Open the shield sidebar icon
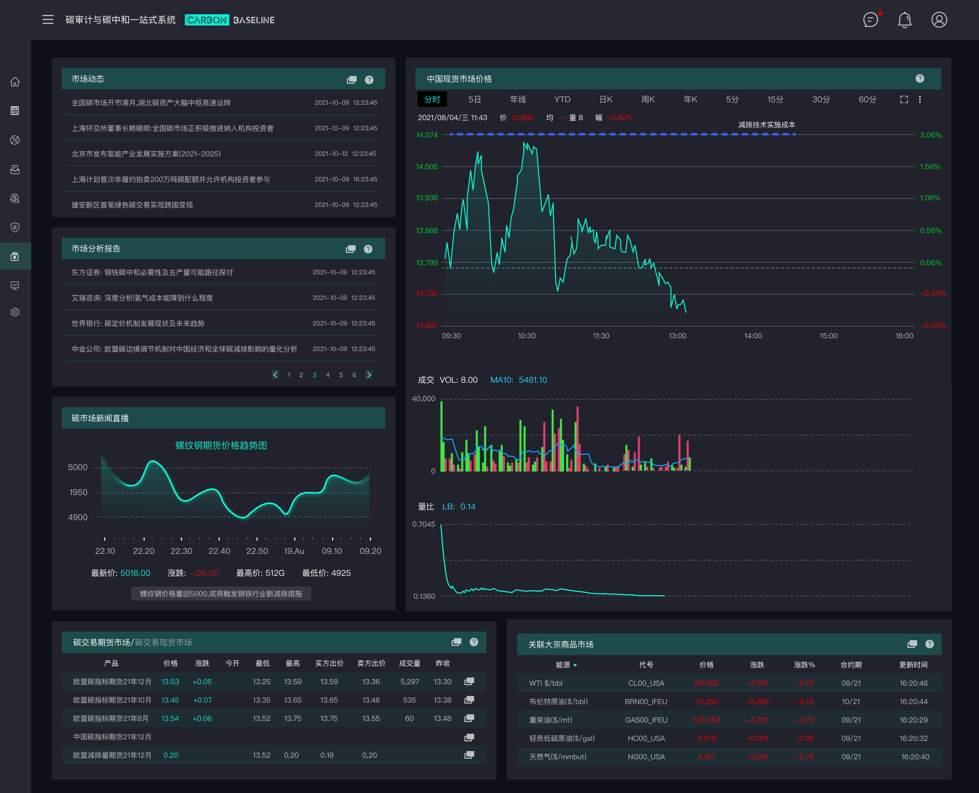The width and height of the screenshot is (979, 793). (x=15, y=227)
